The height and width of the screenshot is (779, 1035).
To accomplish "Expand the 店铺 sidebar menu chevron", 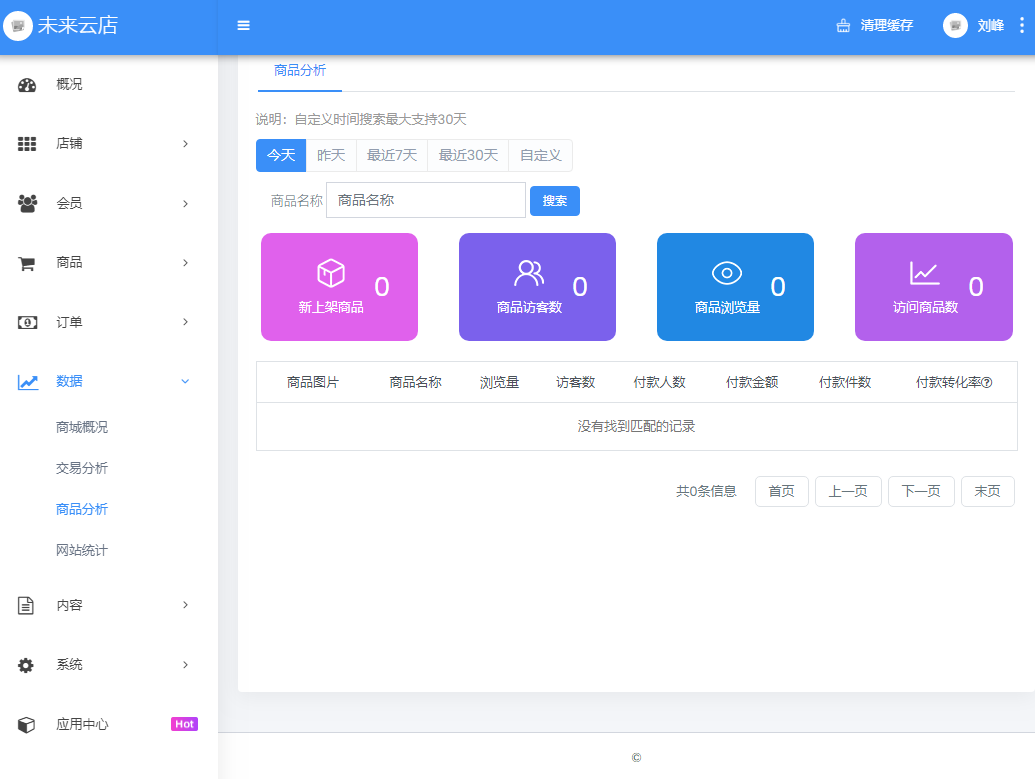I will tap(185, 144).
